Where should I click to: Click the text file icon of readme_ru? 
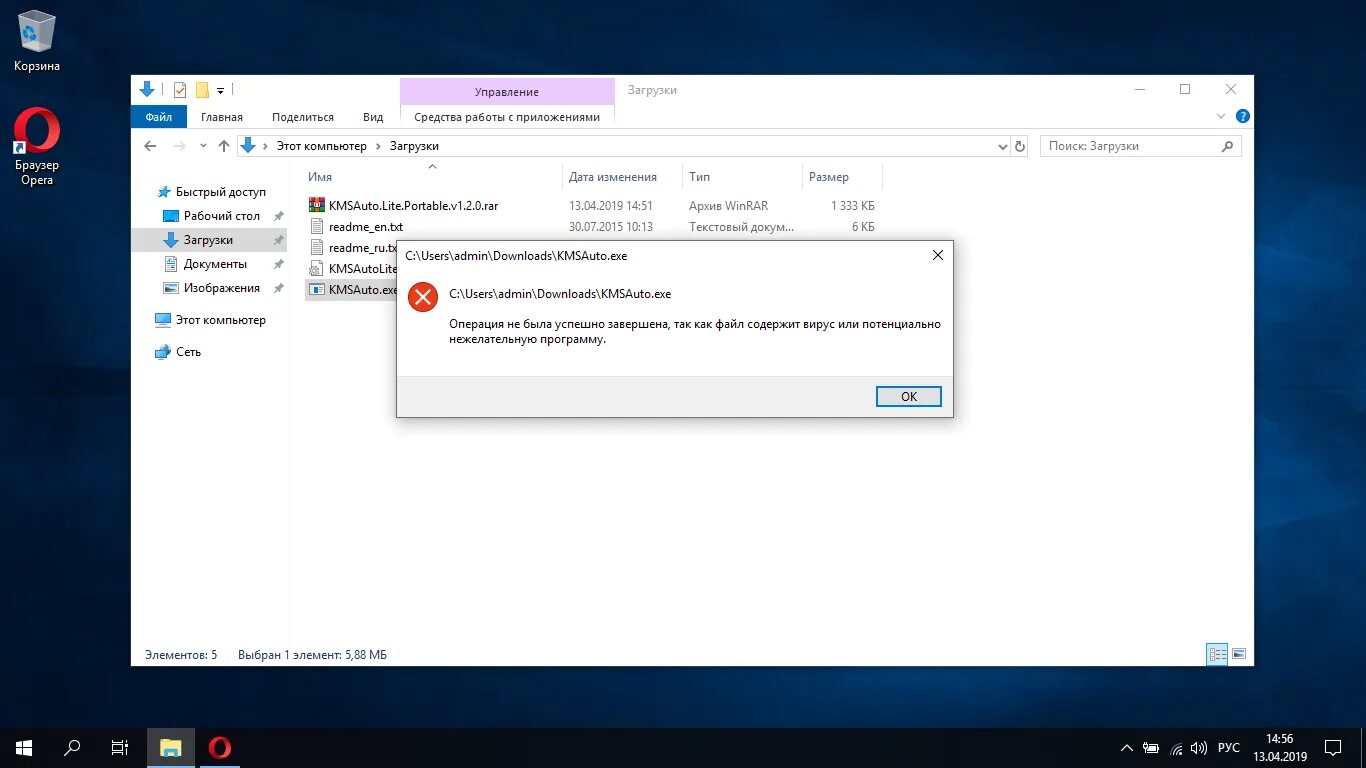(x=317, y=247)
